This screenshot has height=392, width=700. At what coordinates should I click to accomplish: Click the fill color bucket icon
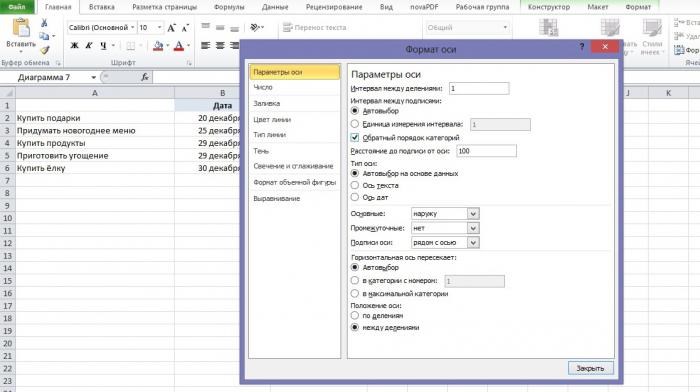(x=158, y=46)
